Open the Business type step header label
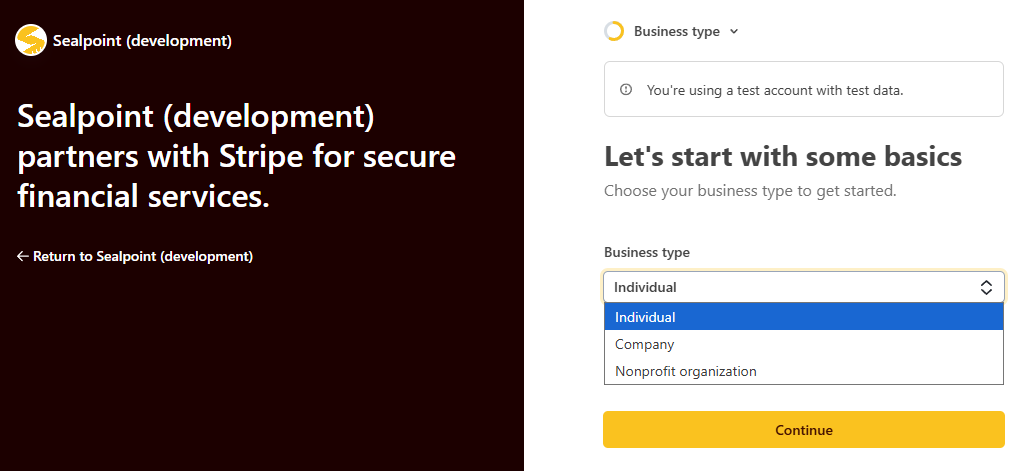1025x471 pixels. point(677,31)
